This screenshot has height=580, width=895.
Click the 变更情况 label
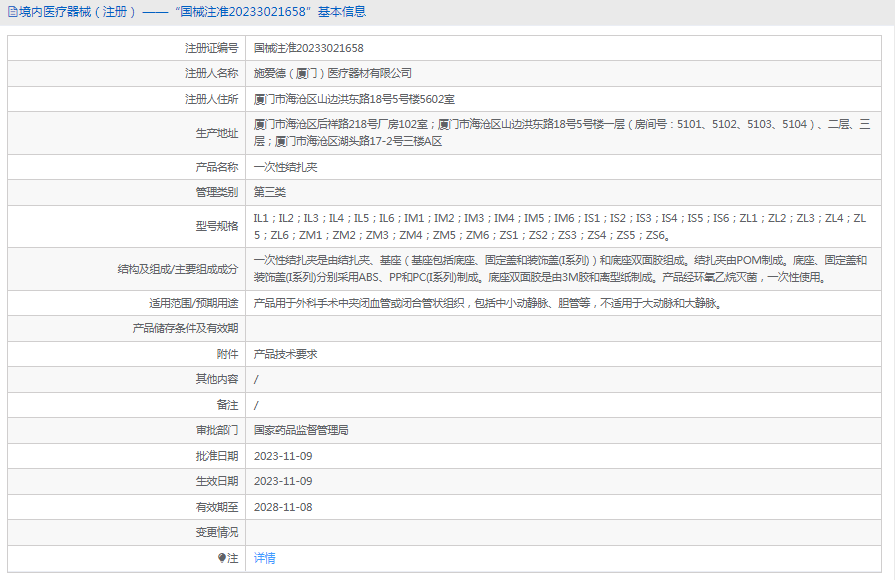click(217, 532)
